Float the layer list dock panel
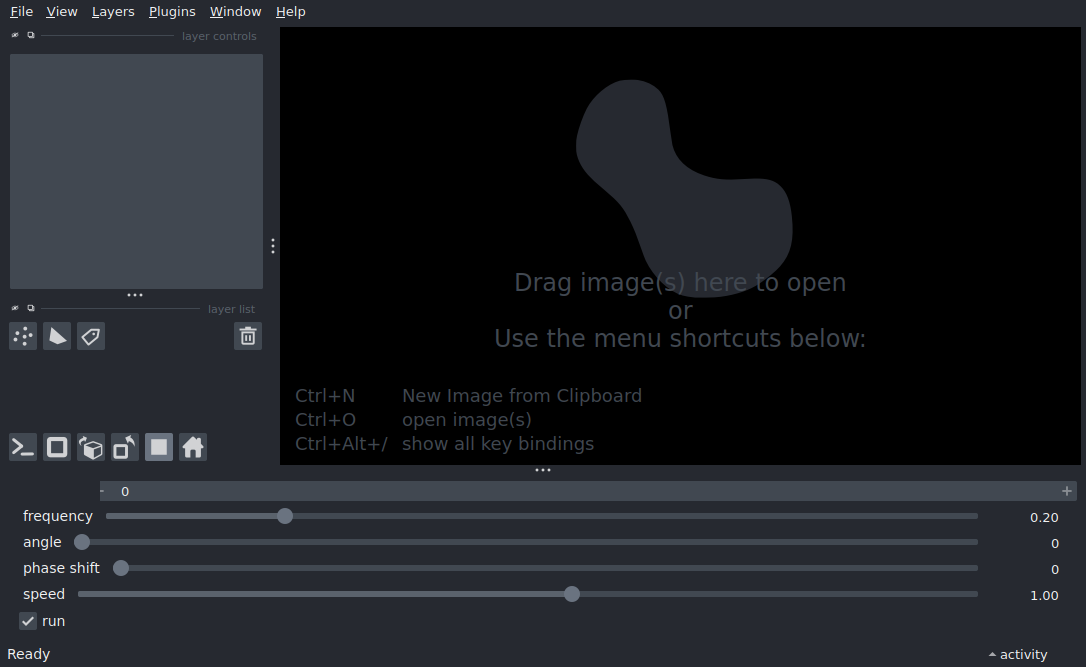Screen dimensions: 1086x667 pos(30,308)
